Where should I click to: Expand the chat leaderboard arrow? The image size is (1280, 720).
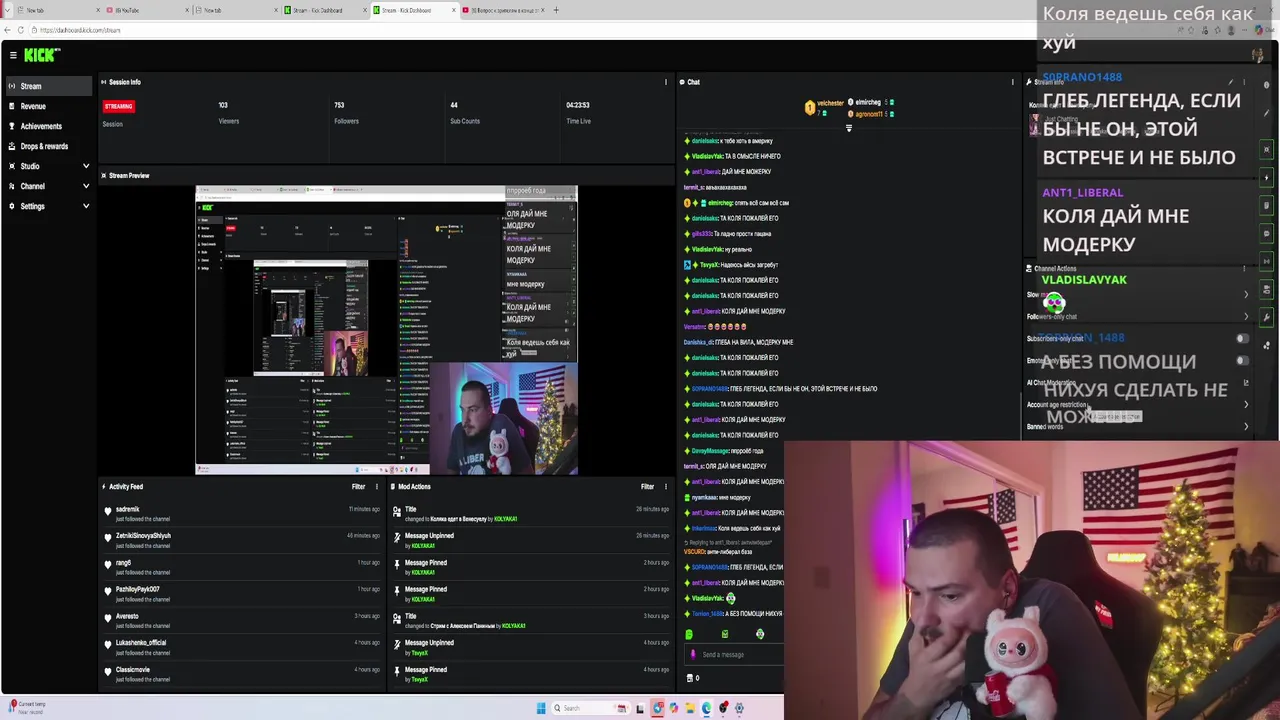coord(849,128)
